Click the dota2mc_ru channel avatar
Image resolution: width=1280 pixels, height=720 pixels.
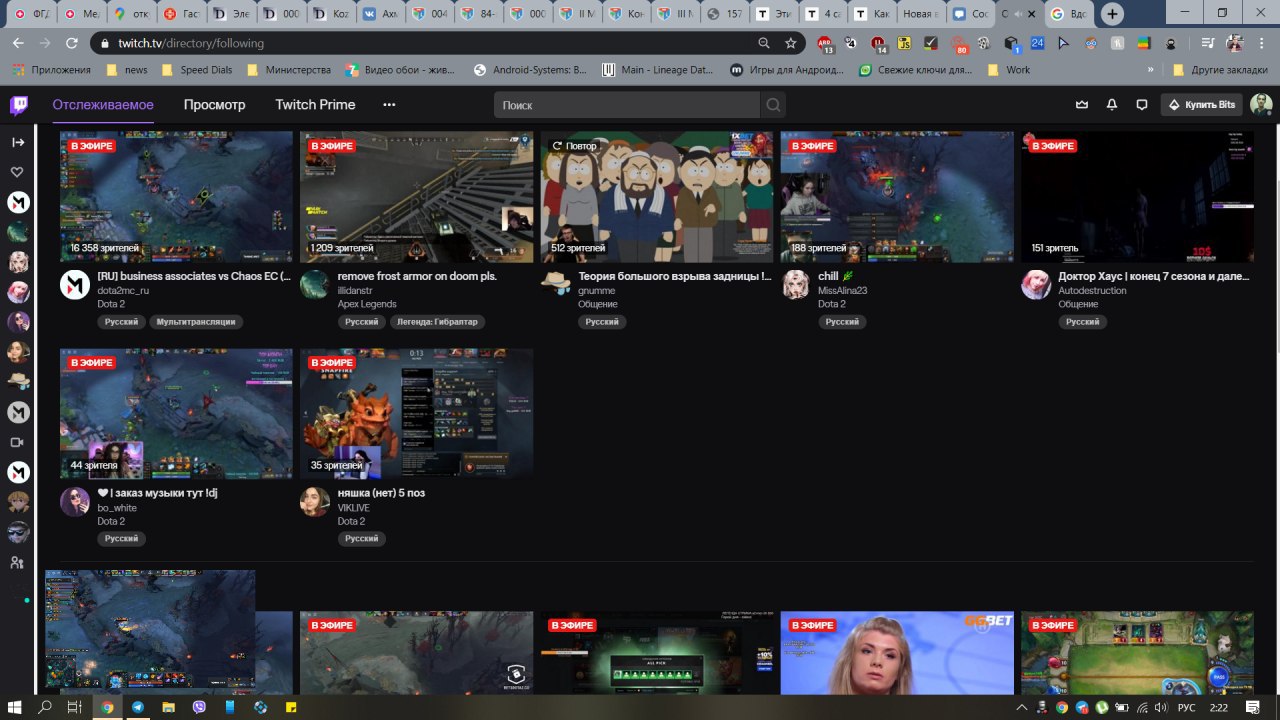[75, 285]
